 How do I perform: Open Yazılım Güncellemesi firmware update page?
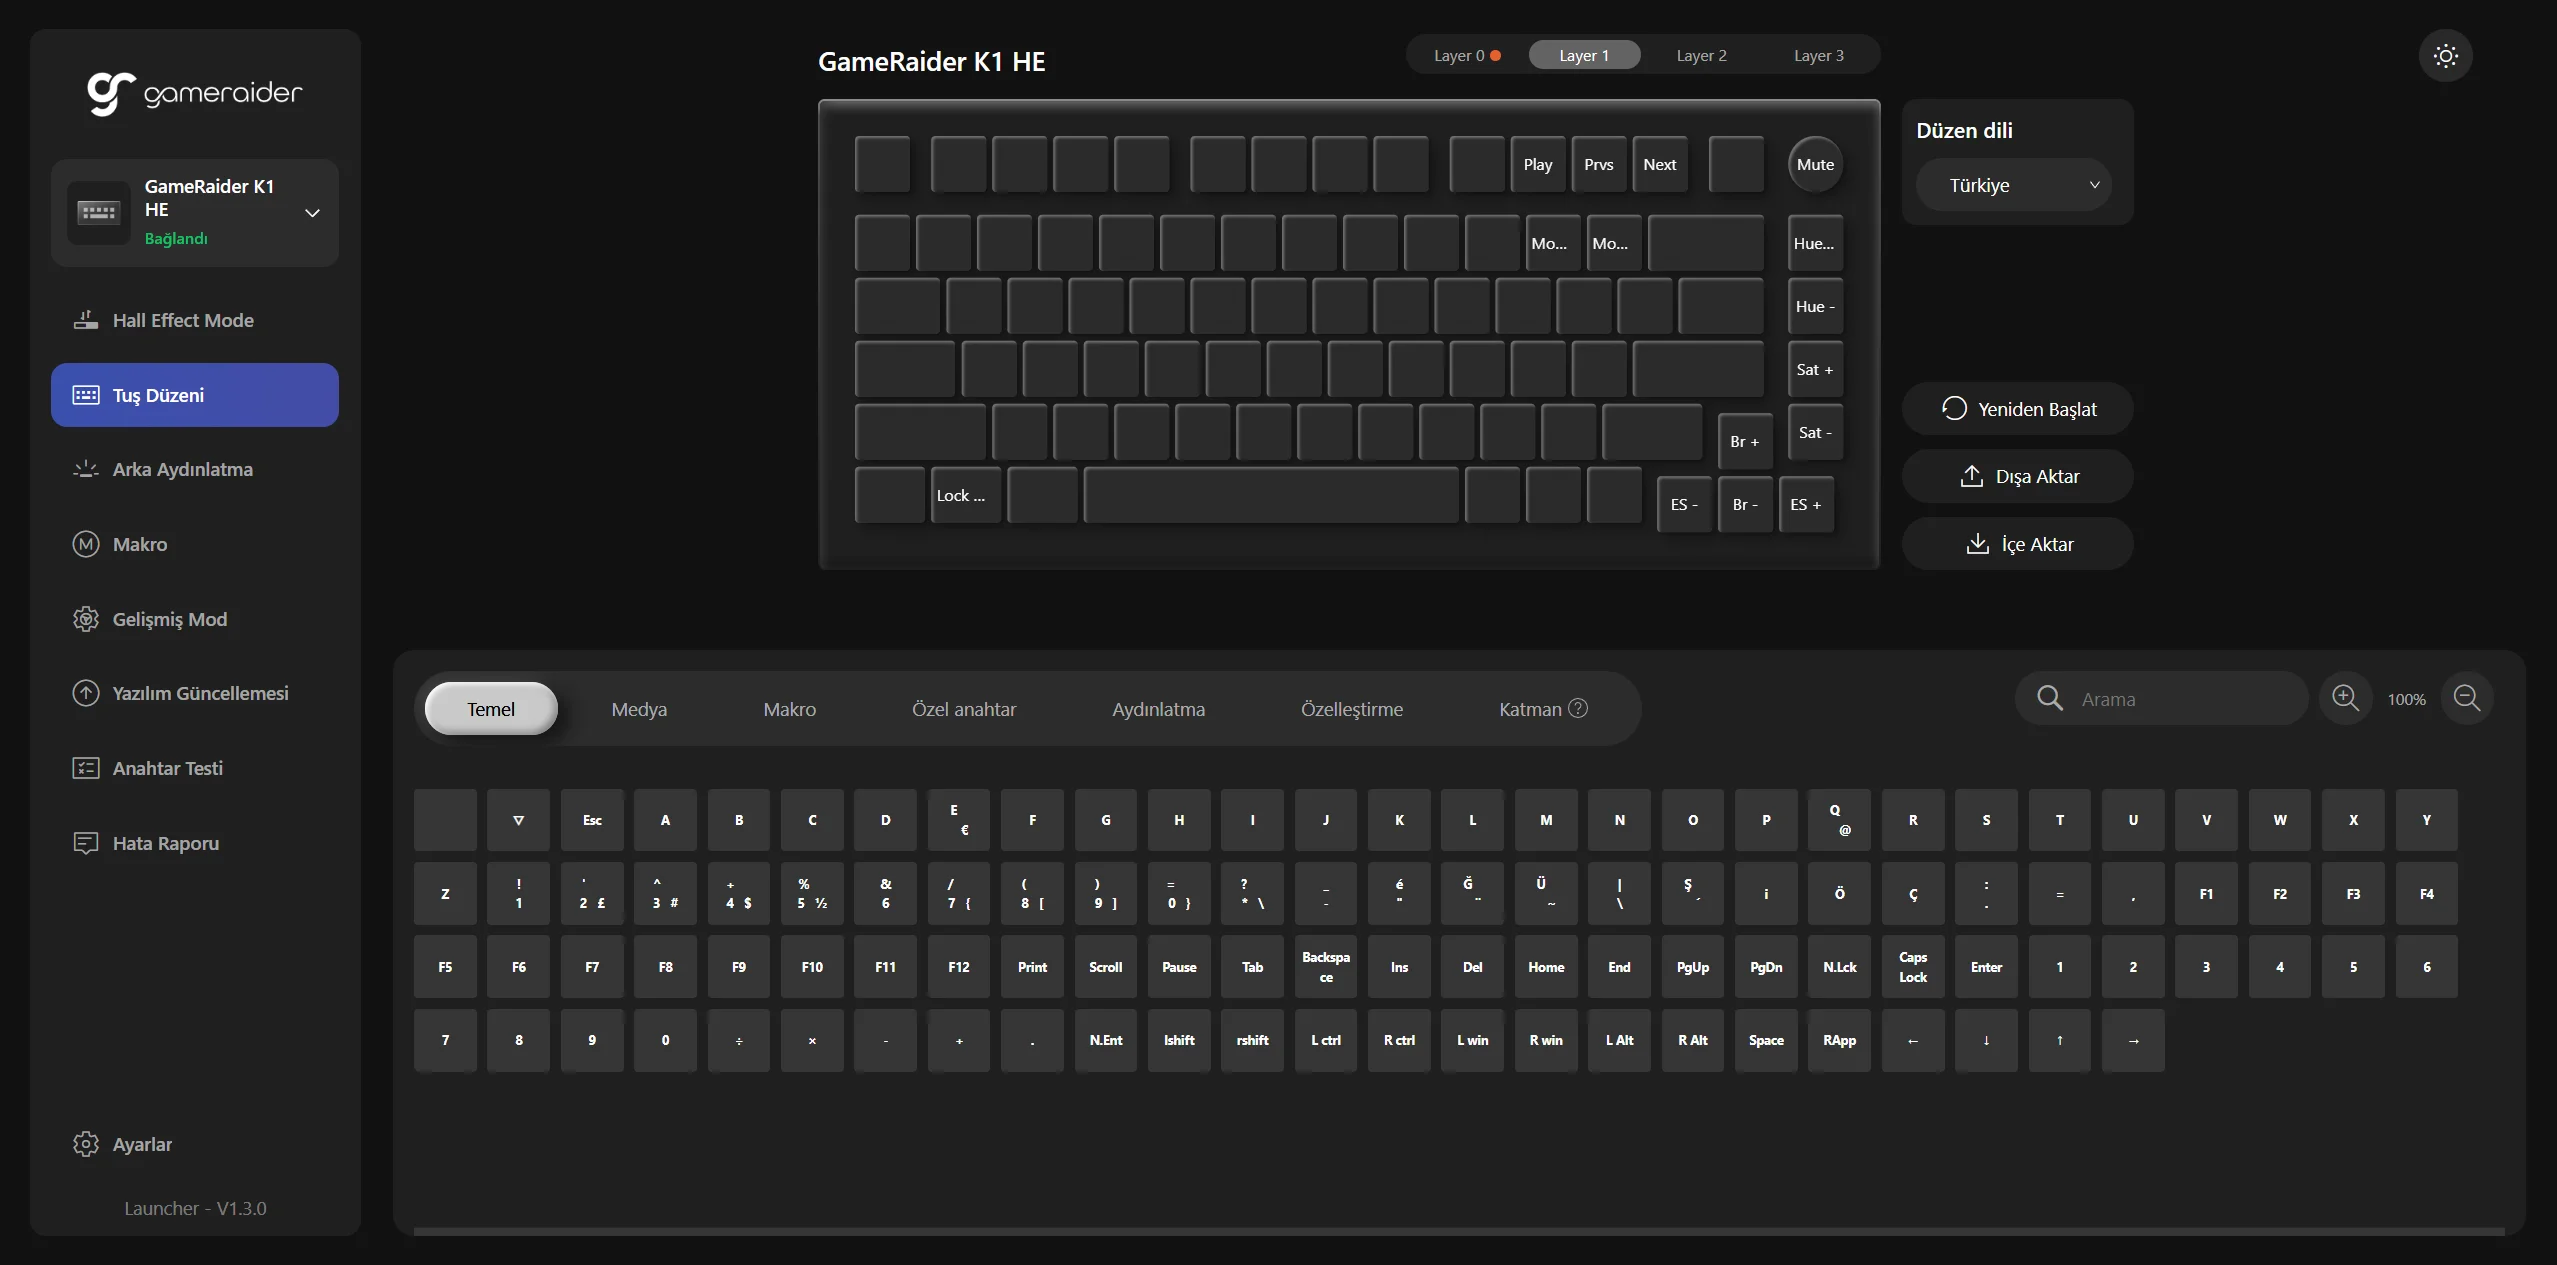point(200,693)
